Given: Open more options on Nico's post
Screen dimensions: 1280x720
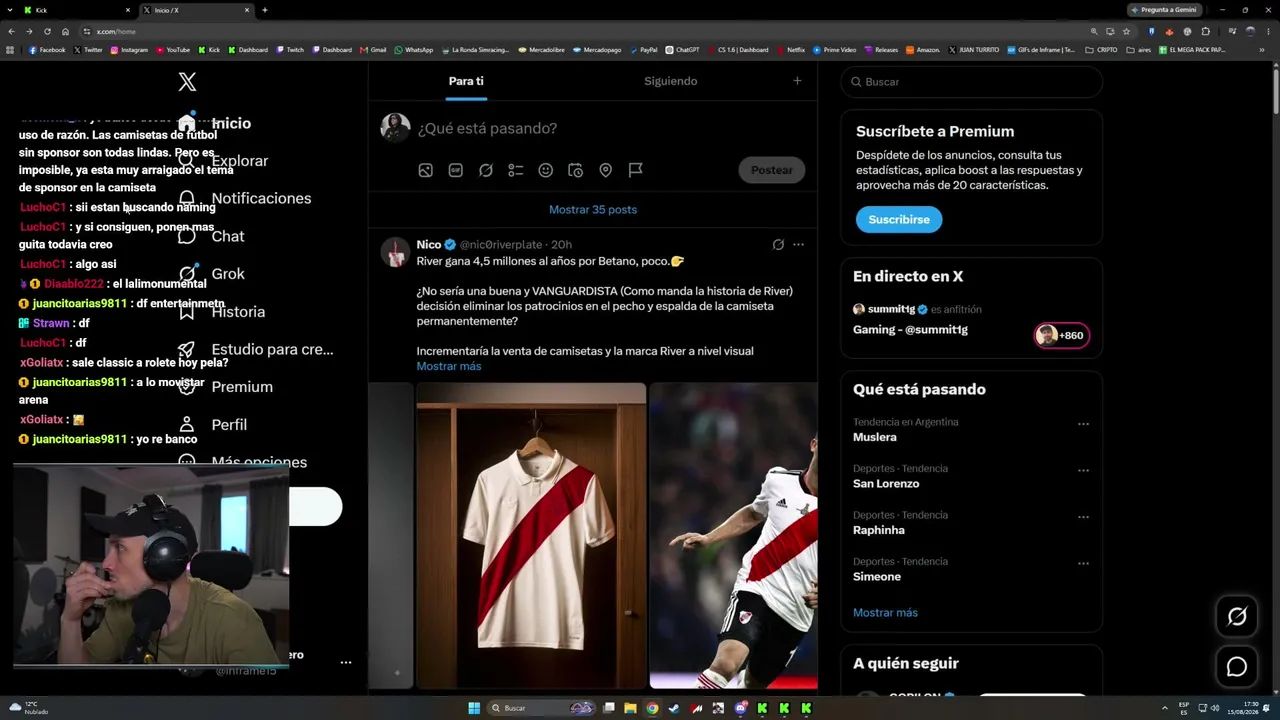Looking at the screenshot, I should (798, 244).
